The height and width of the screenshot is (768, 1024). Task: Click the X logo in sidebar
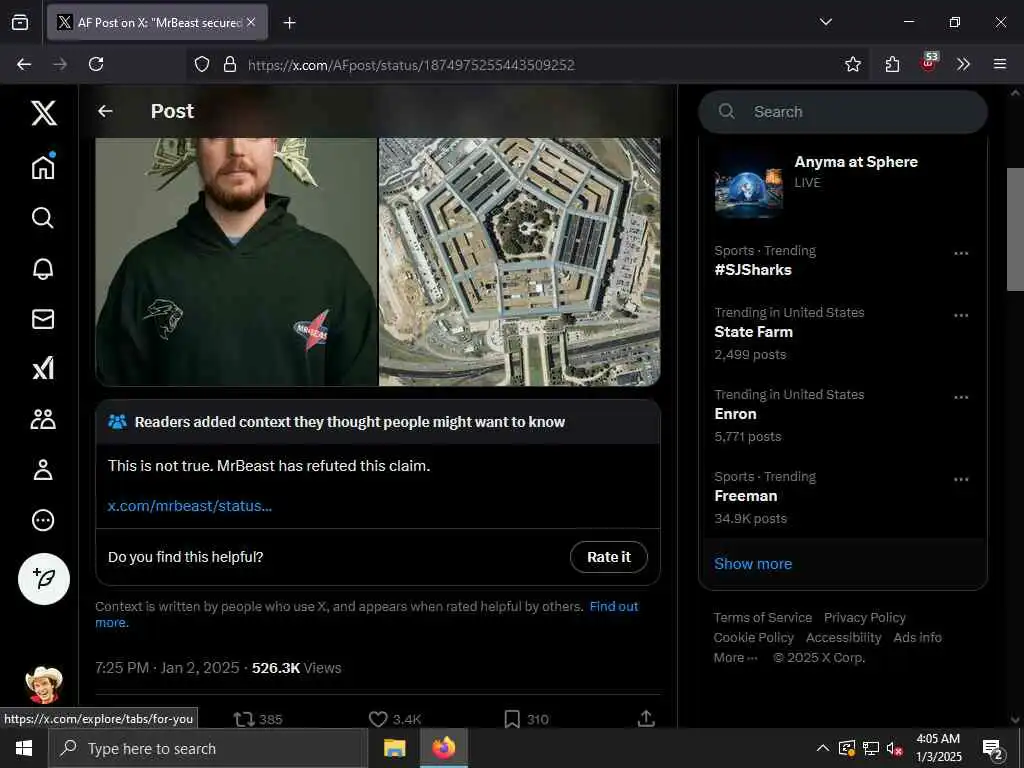pyautogui.click(x=44, y=113)
